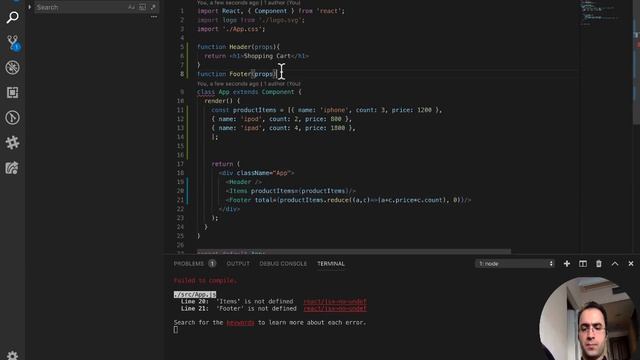Open the Search view in activity bar
The width and height of the screenshot is (640, 360).
coord(12,18)
